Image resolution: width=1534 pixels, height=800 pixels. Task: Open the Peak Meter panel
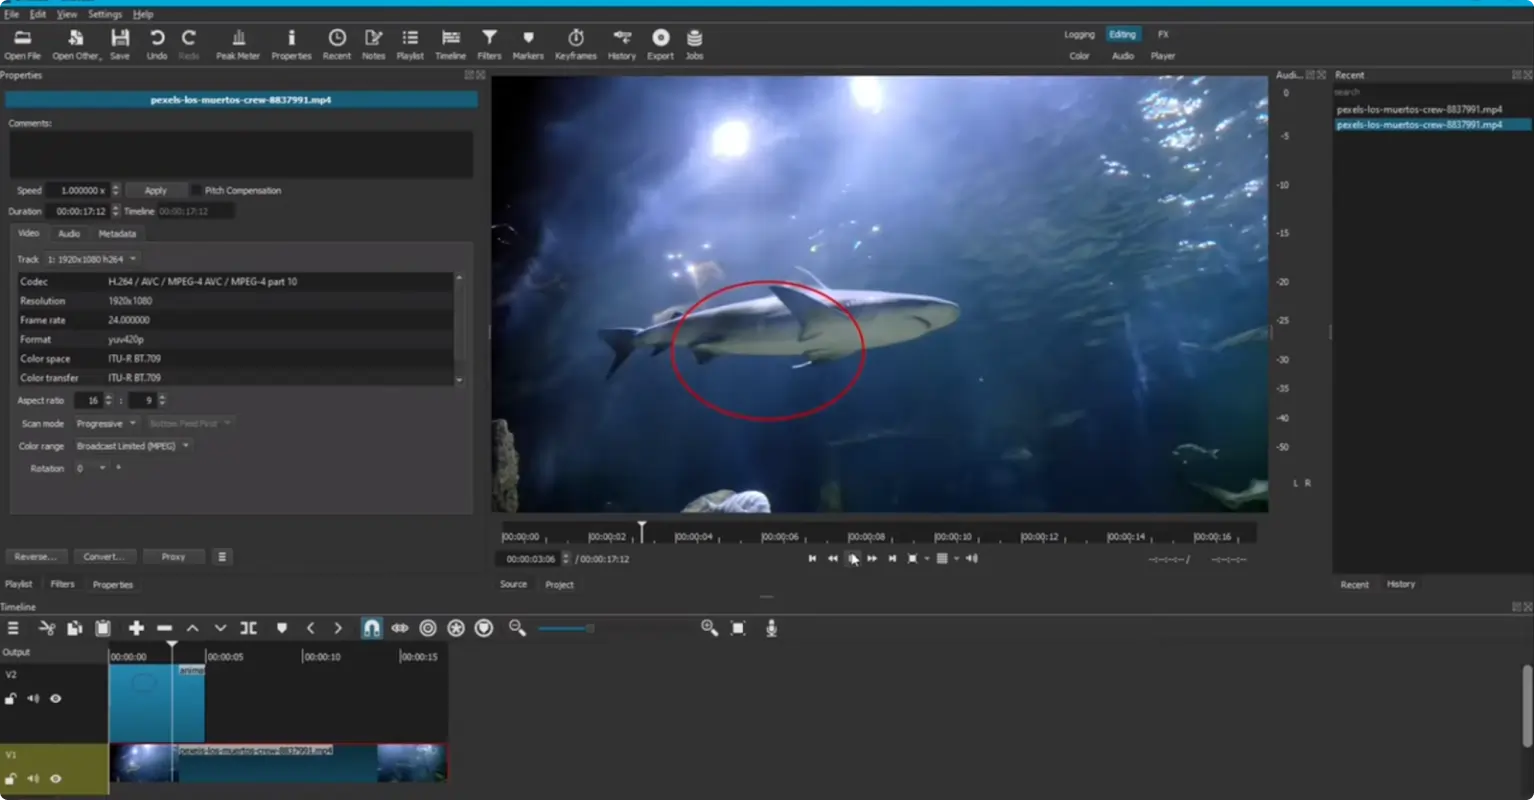point(238,42)
